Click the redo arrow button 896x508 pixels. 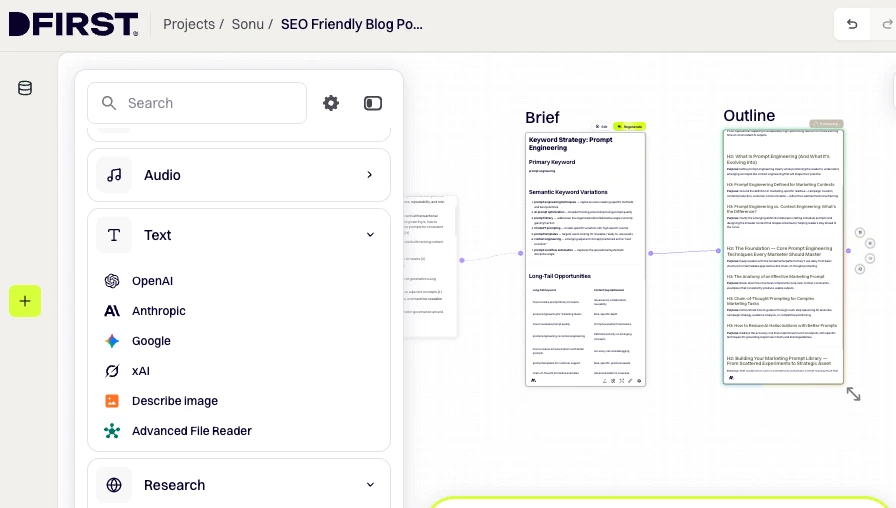[x=887, y=24]
